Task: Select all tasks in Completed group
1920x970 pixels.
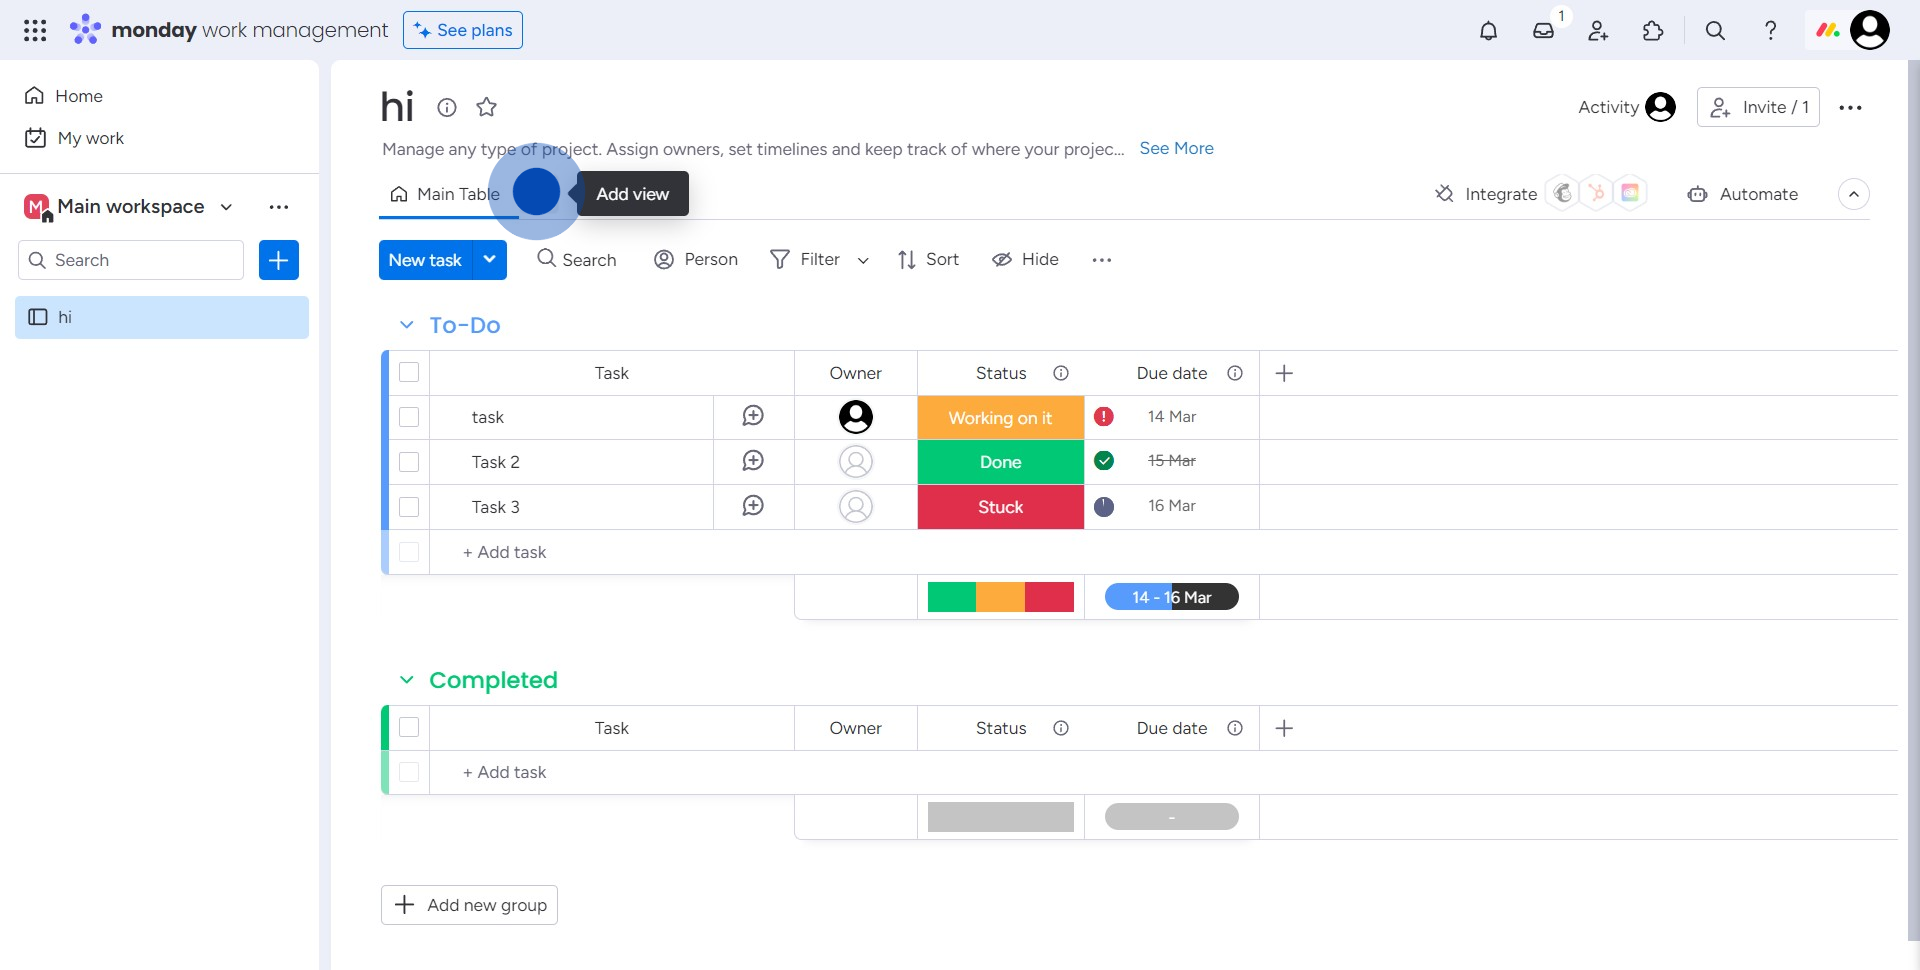Action: pos(409,727)
